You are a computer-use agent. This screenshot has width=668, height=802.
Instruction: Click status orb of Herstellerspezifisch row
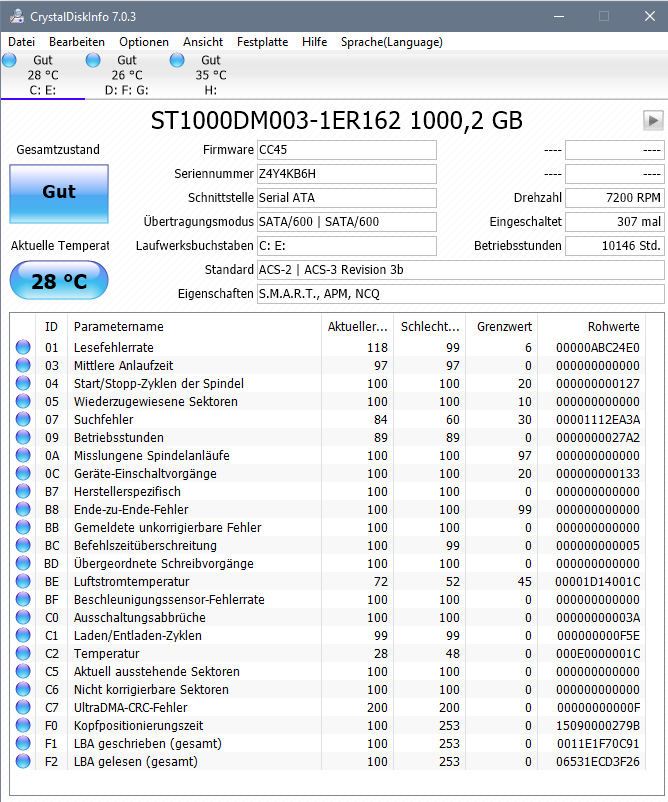(x=23, y=491)
